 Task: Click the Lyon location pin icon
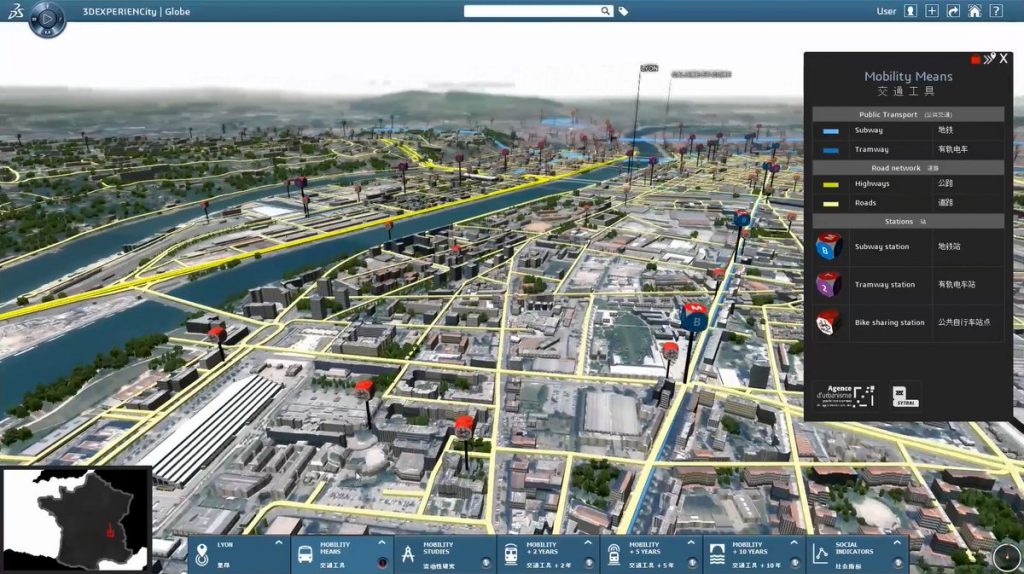pyautogui.click(x=202, y=554)
